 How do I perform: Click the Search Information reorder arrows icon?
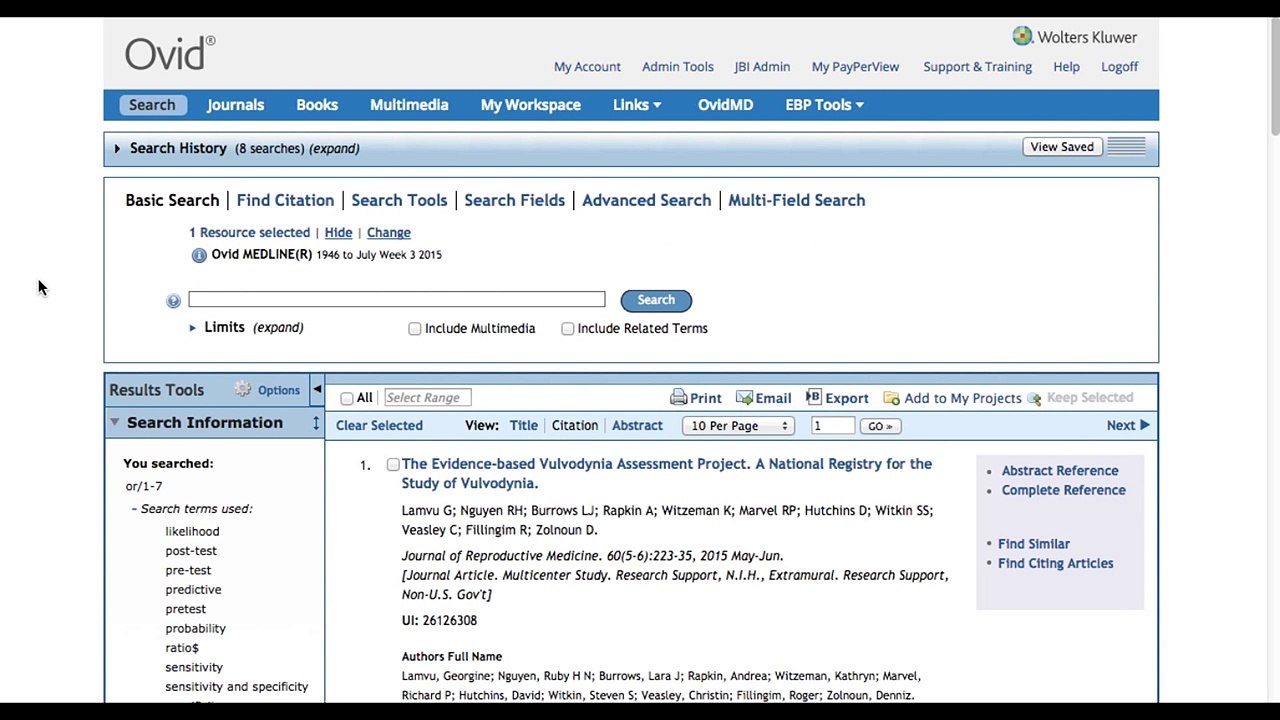pyautogui.click(x=316, y=423)
